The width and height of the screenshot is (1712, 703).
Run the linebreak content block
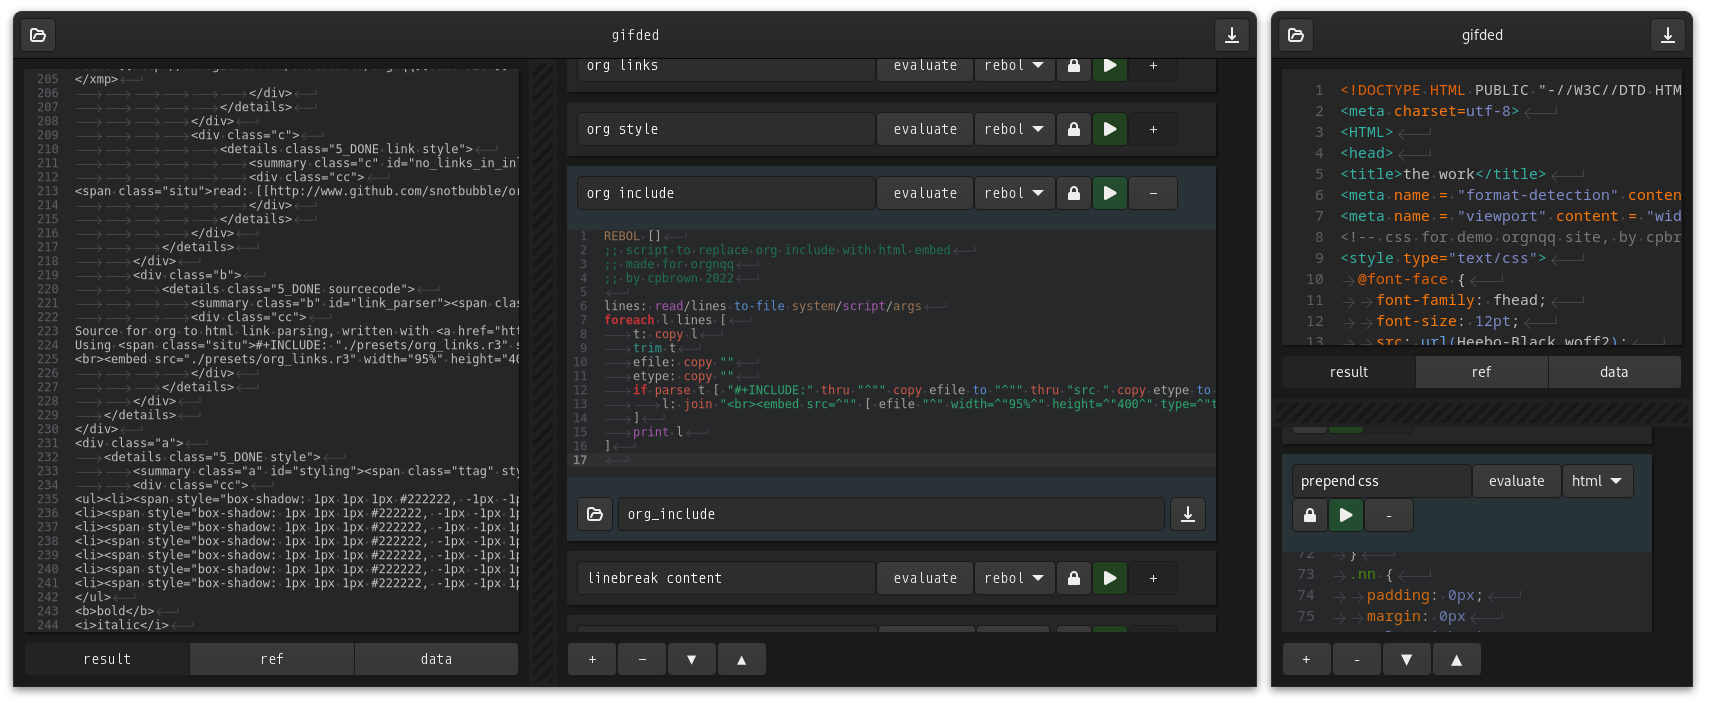pyautogui.click(x=1110, y=578)
